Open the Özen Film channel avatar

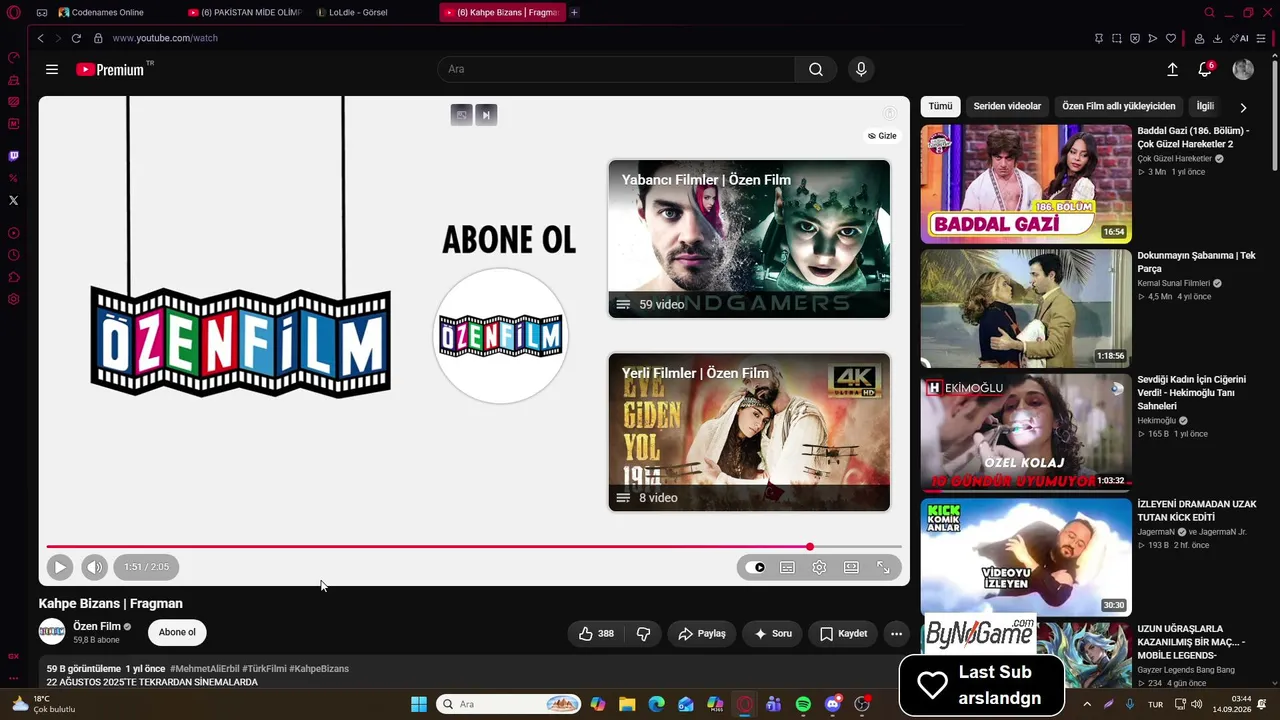(52, 632)
